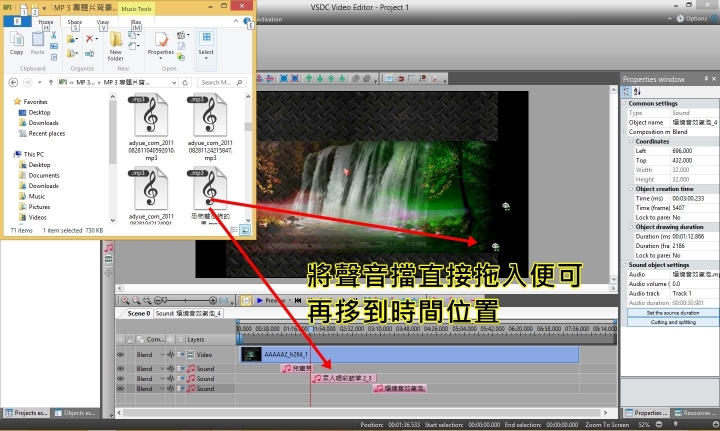This screenshot has width=720, height=431.
Task: Open the Share tab in Explorer ribbon
Action: click(x=75, y=22)
